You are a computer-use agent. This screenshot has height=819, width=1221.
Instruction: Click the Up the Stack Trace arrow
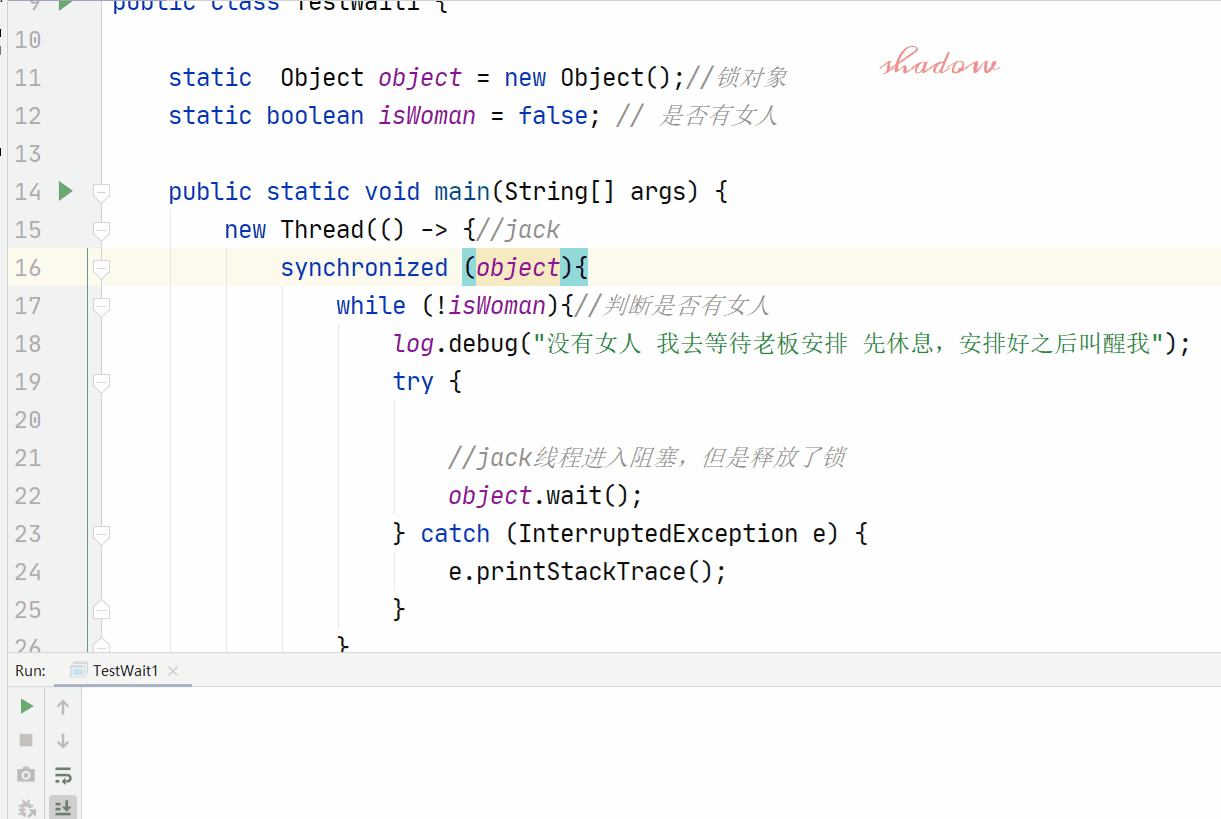(63, 707)
